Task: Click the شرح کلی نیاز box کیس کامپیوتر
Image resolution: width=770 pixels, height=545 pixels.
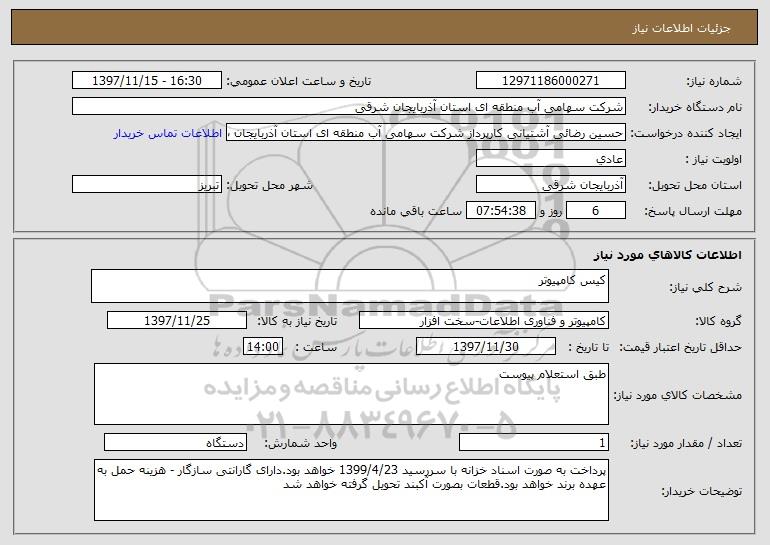Action: pos(350,286)
